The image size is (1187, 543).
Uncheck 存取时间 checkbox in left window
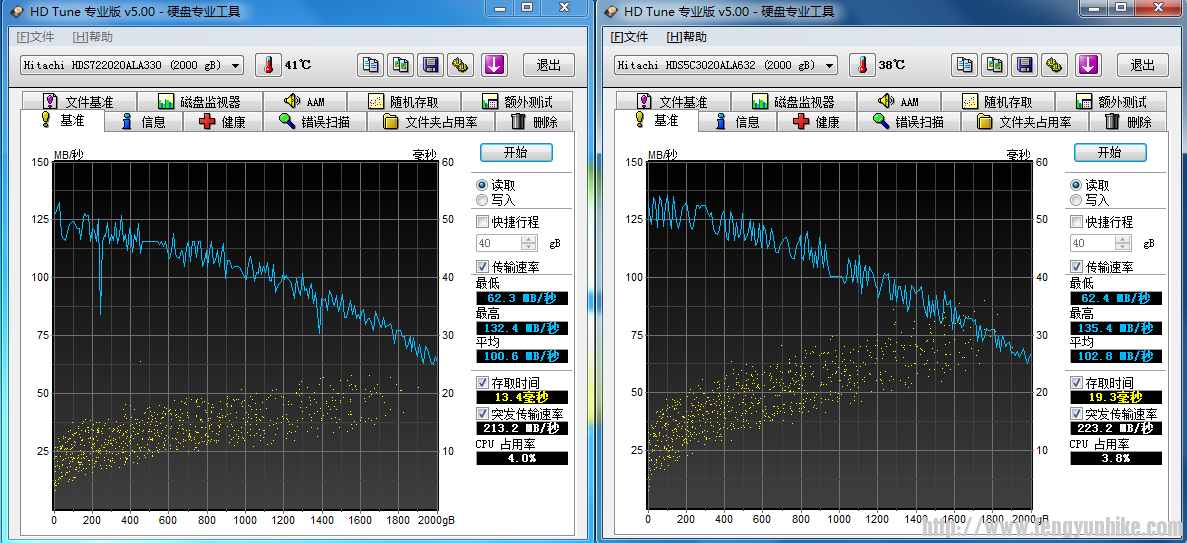483,383
